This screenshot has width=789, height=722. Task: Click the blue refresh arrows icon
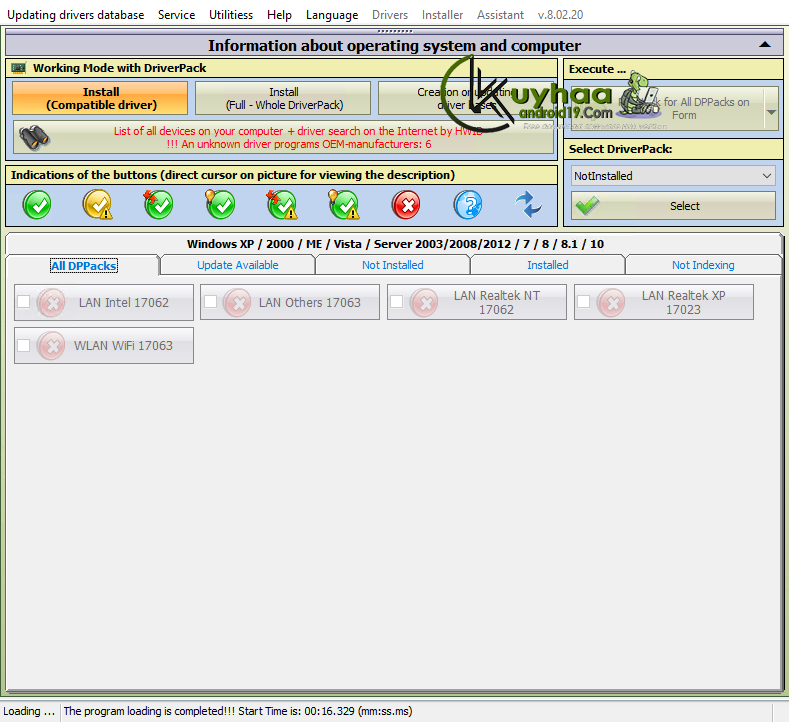pyautogui.click(x=528, y=205)
